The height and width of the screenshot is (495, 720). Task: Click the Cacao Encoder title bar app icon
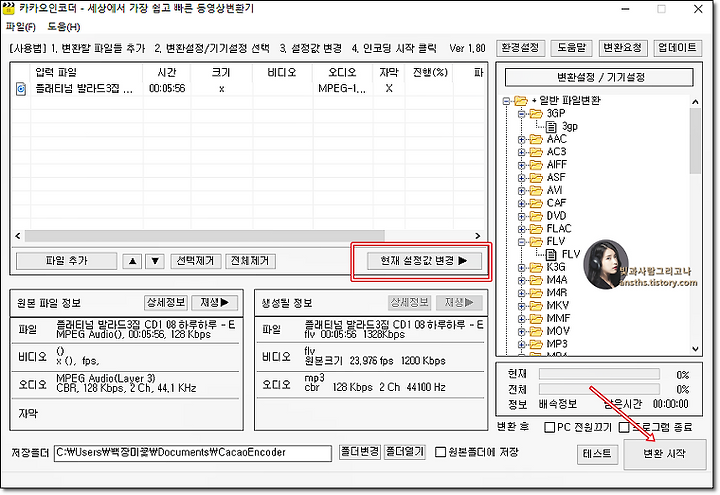click(9, 8)
